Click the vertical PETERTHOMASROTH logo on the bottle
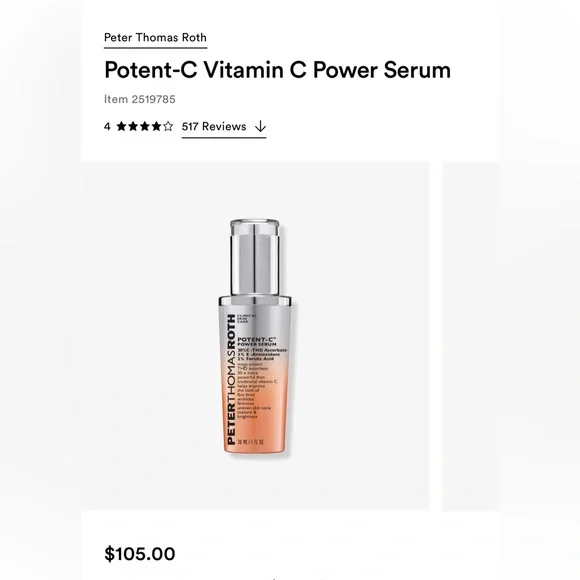This screenshot has height=580, width=580. click(230, 379)
